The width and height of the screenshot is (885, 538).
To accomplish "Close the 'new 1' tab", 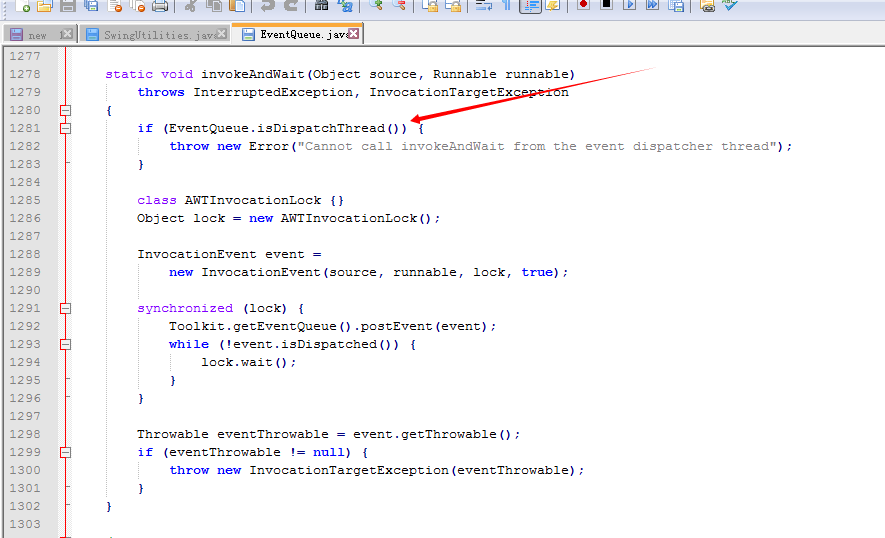I will click(x=66, y=34).
